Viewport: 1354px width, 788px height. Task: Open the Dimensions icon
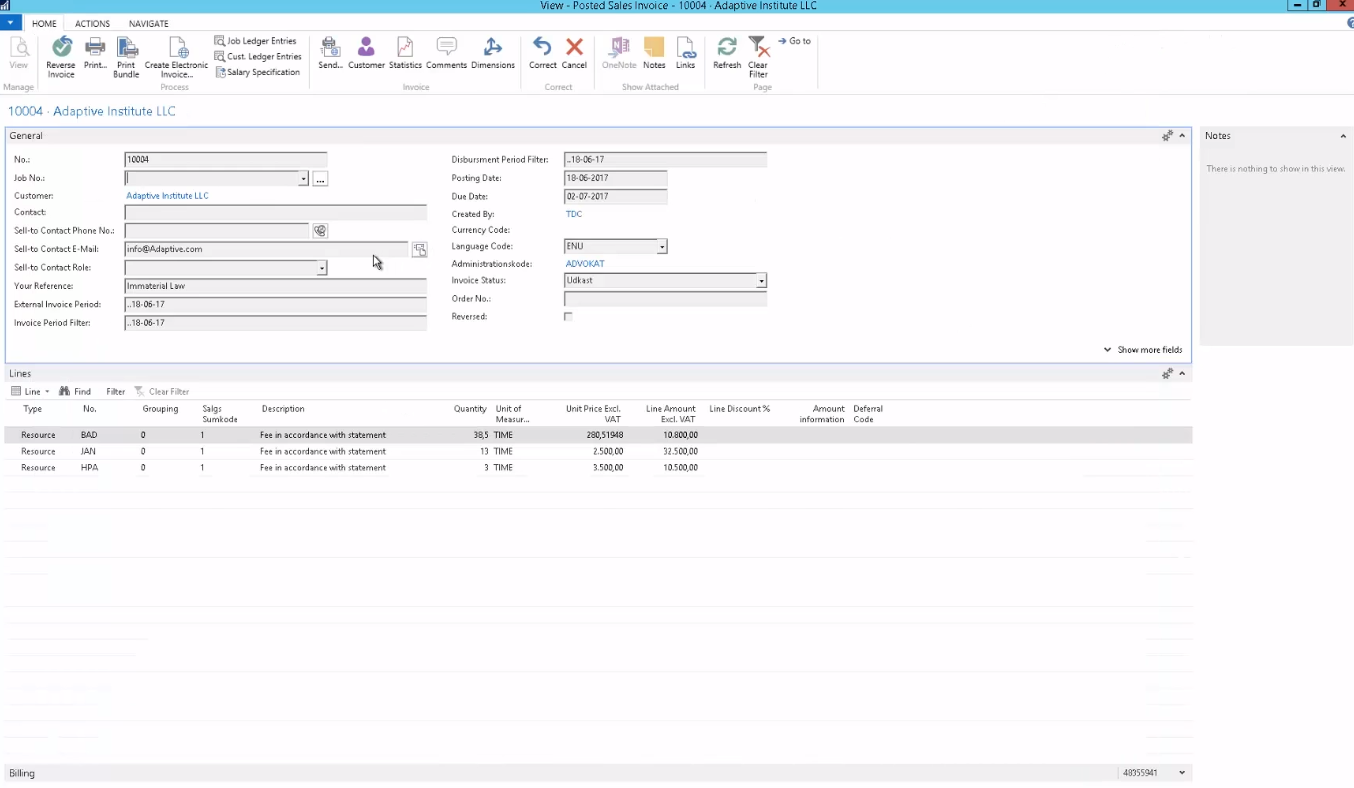tap(492, 49)
